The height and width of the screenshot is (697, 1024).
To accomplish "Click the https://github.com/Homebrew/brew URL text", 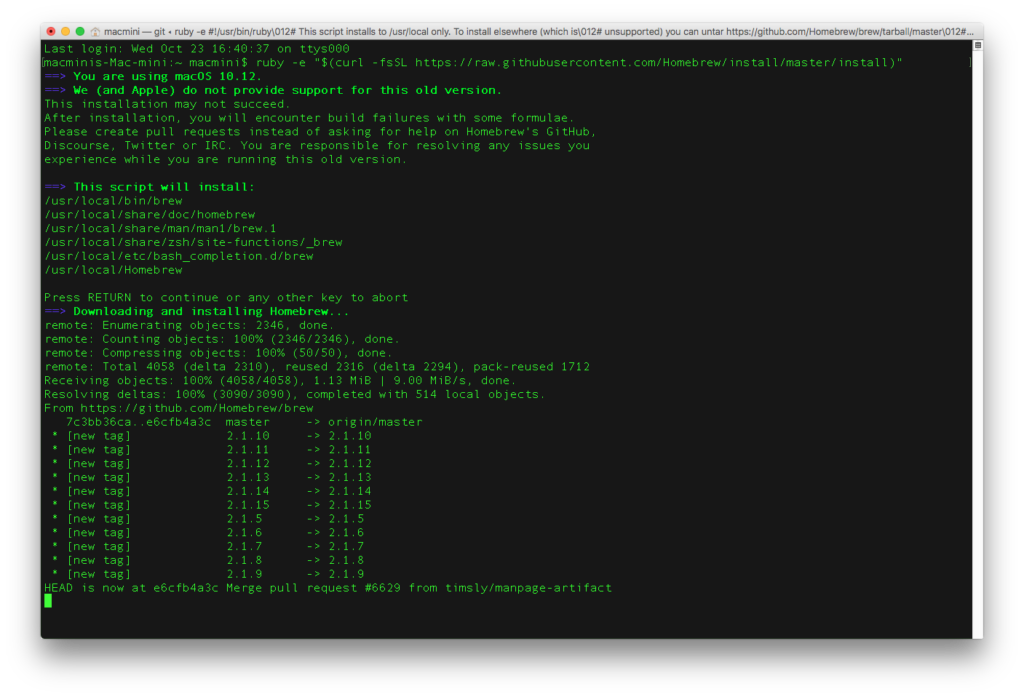I will pos(196,408).
